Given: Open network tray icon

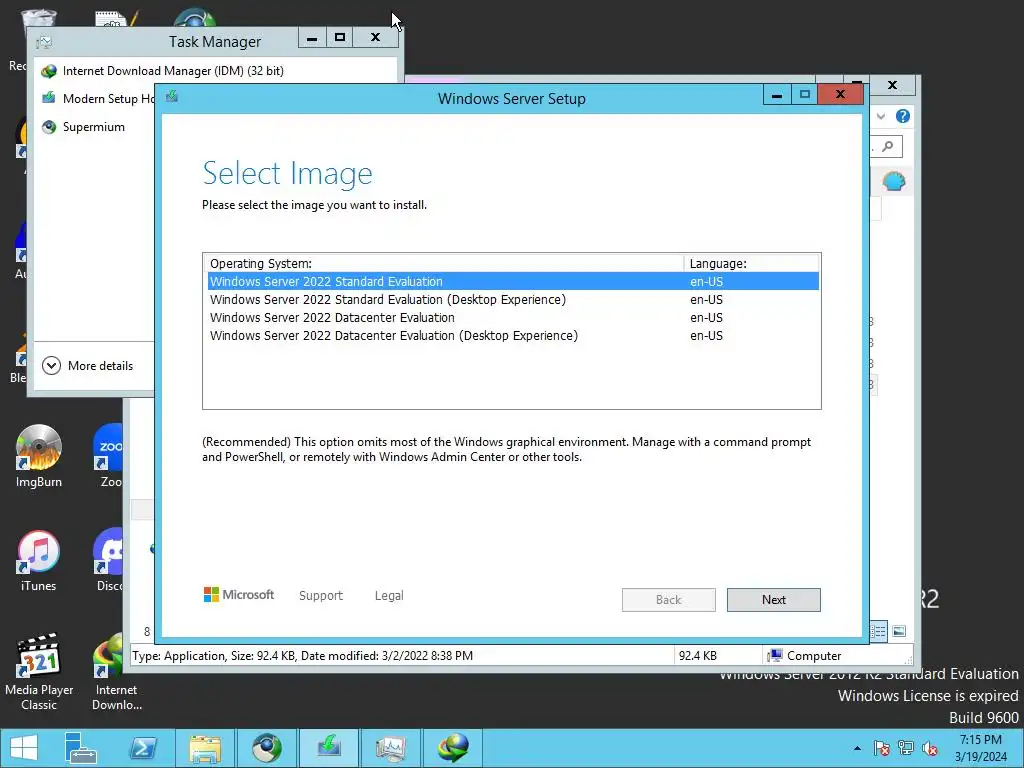Looking at the screenshot, I should [906, 748].
